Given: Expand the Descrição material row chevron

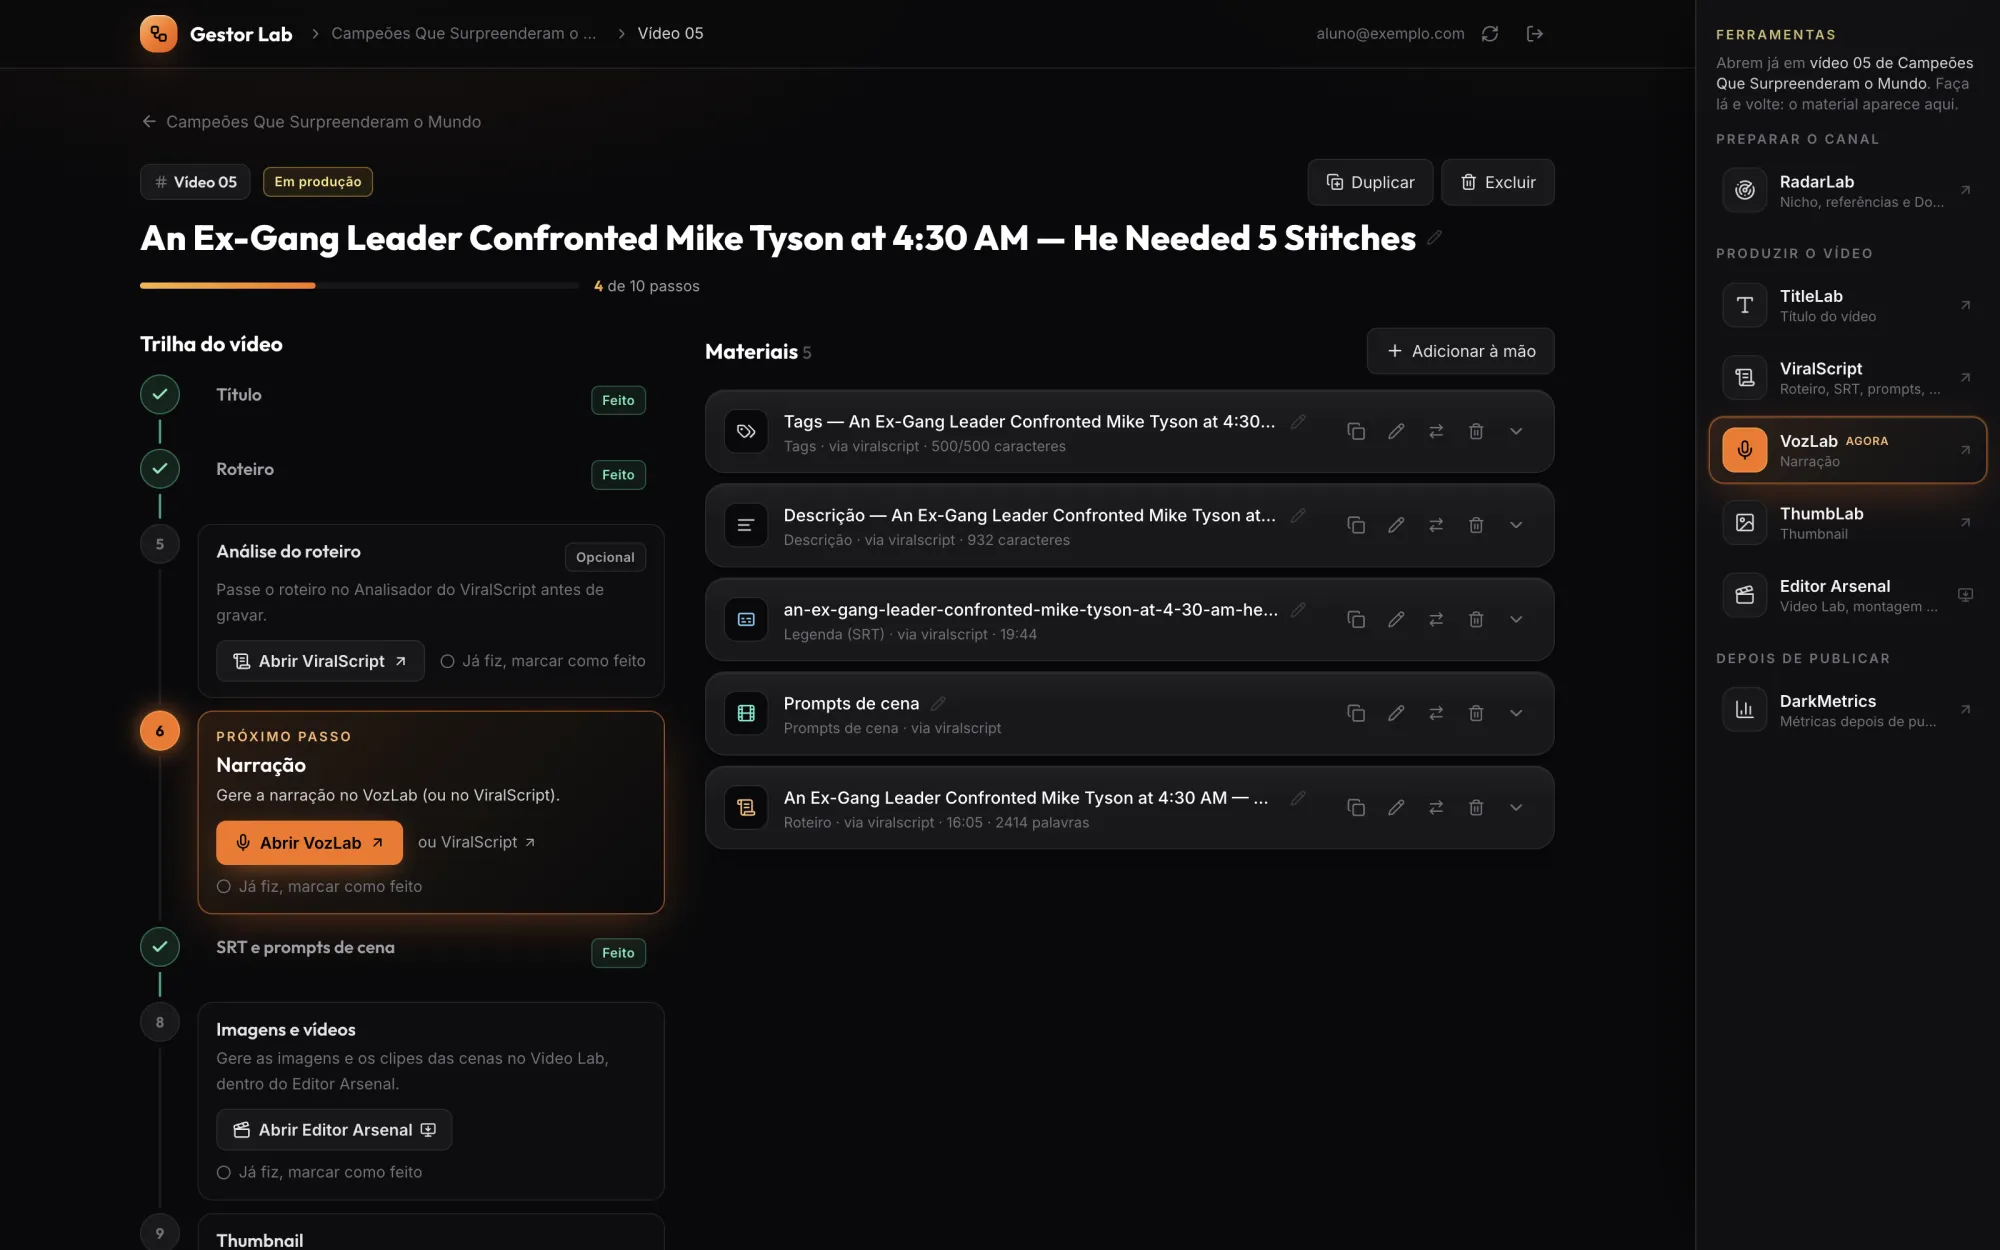Looking at the screenshot, I should [x=1516, y=525].
